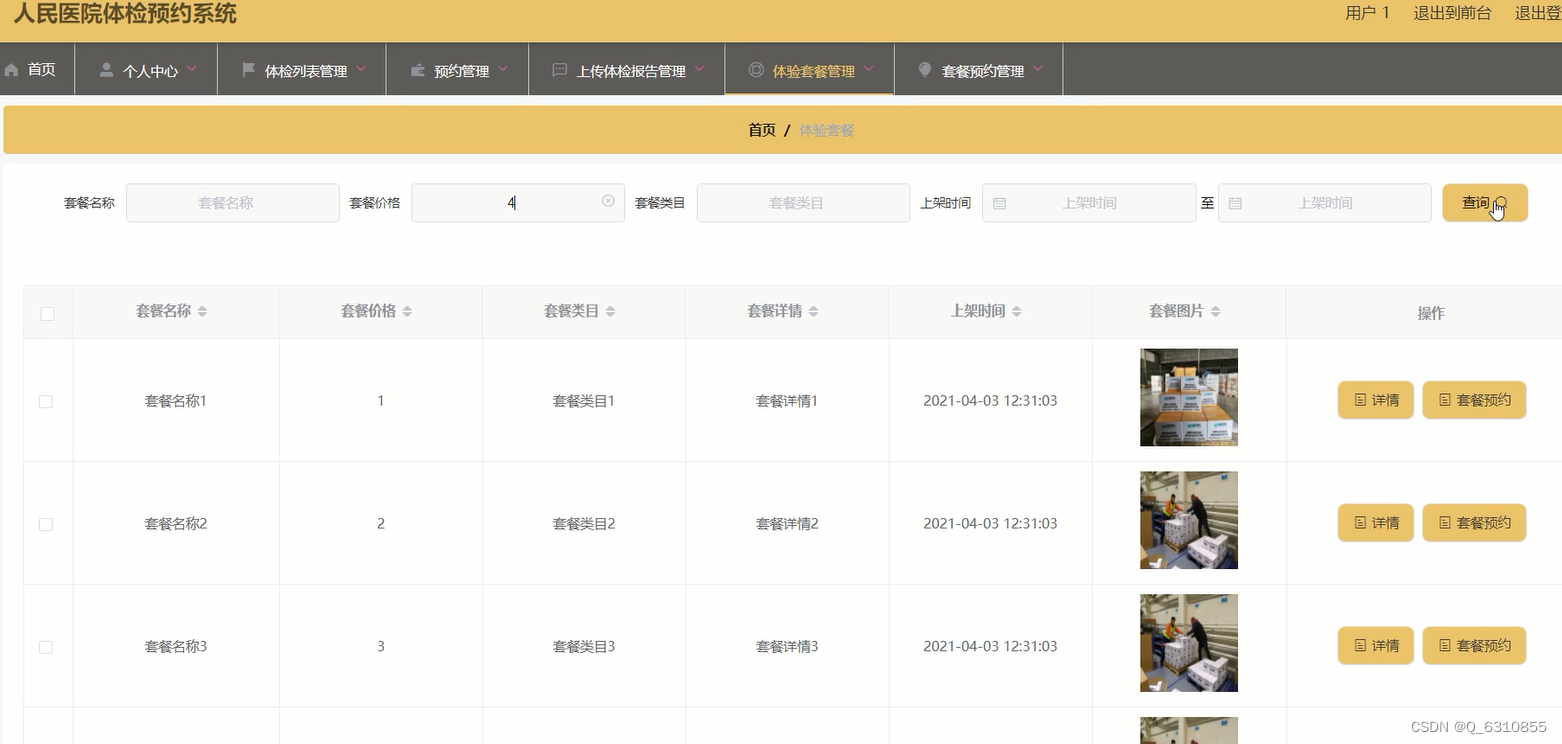This screenshot has width=1562, height=744.
Task: Focus the 套餐名称 search input
Action: tap(233, 203)
